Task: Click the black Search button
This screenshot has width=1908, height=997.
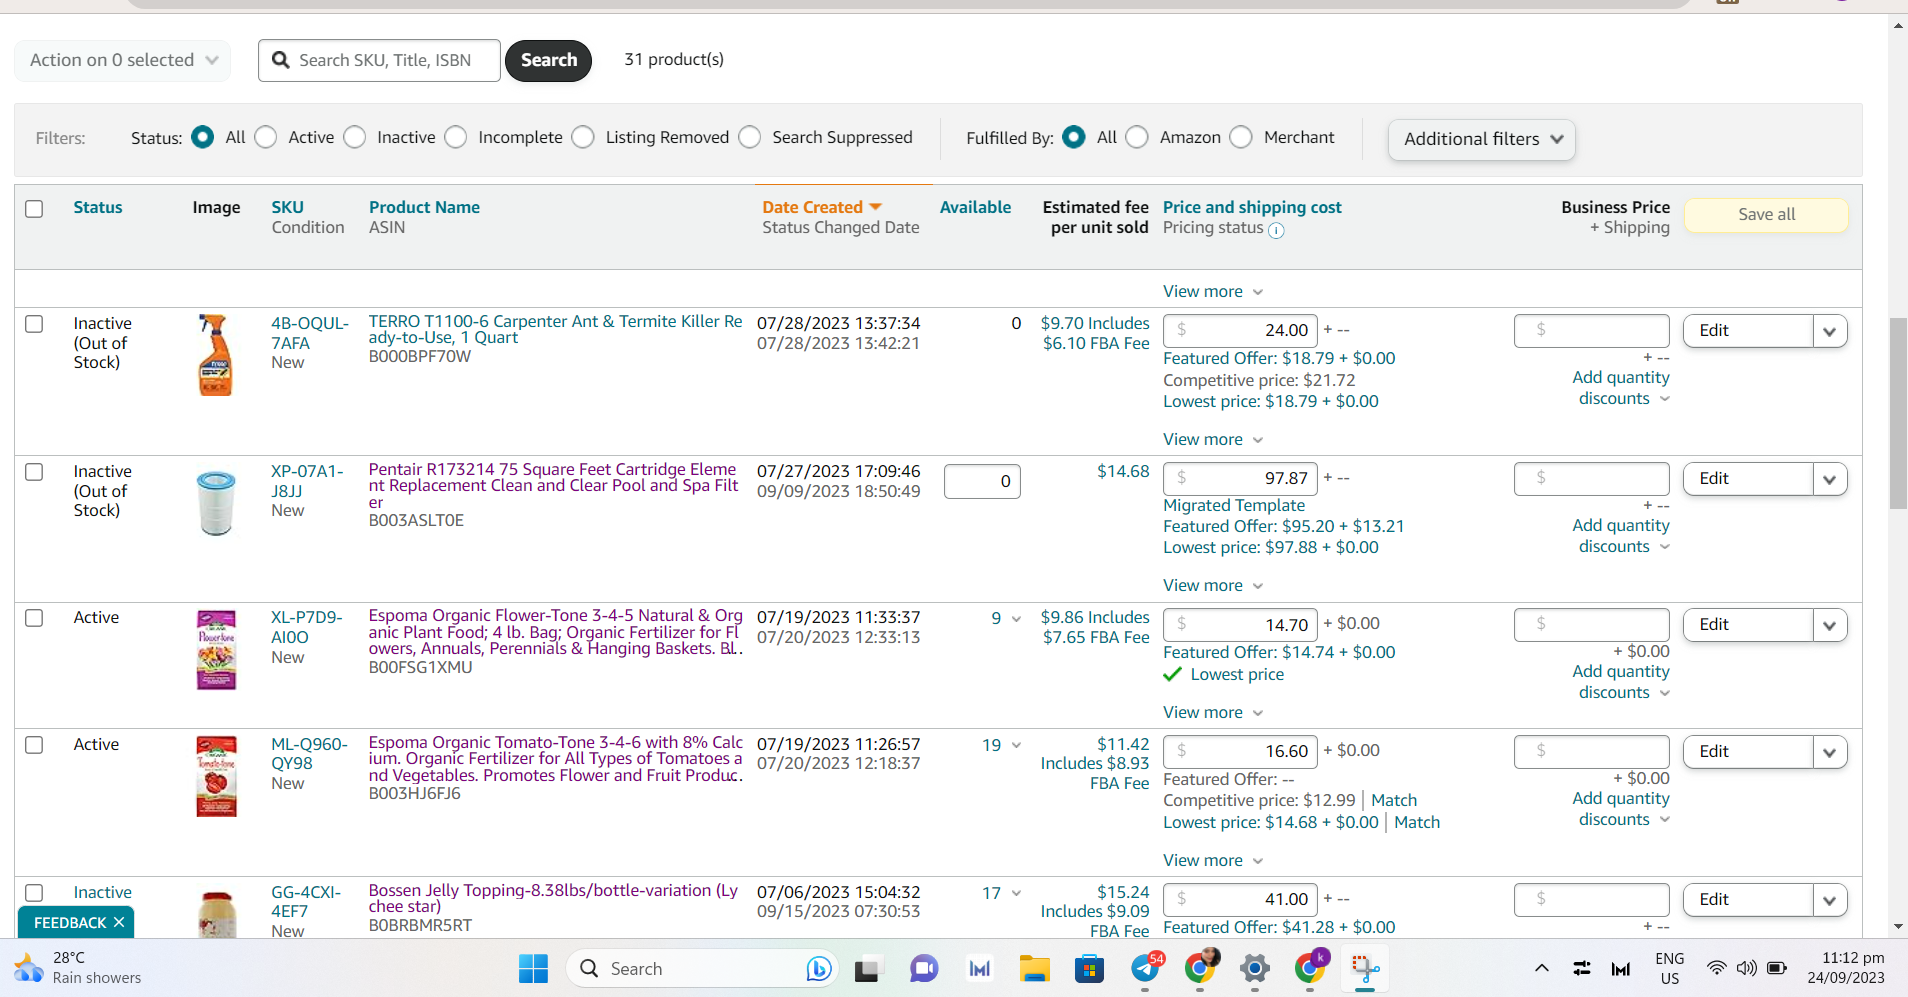Action: point(549,60)
